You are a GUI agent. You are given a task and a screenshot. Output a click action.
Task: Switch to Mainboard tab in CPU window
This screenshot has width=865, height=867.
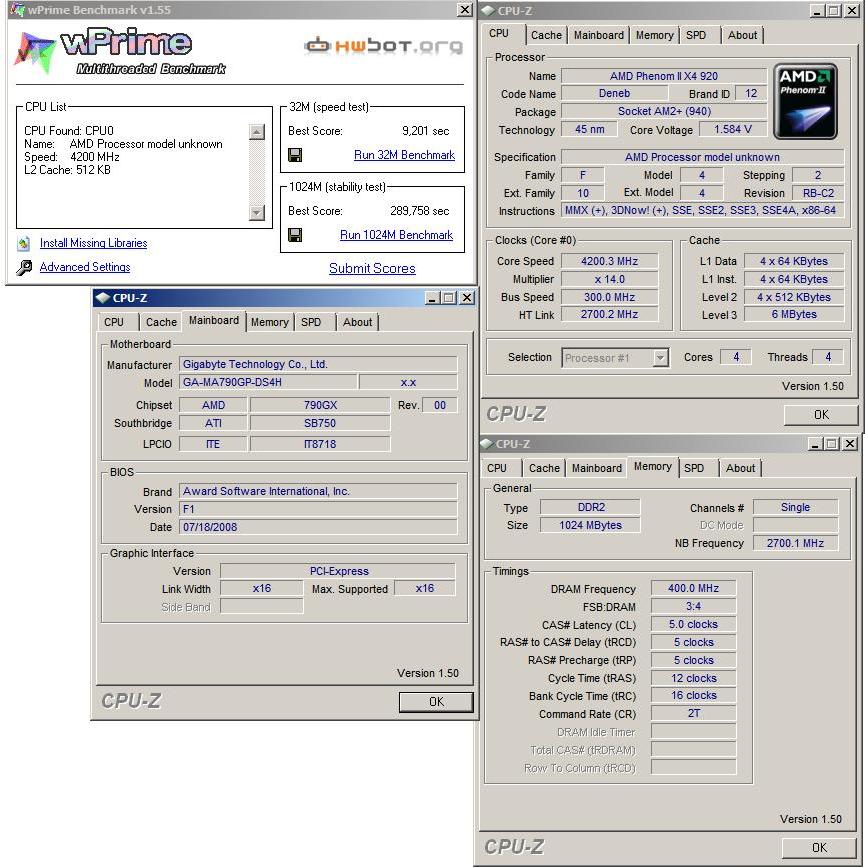click(598, 35)
